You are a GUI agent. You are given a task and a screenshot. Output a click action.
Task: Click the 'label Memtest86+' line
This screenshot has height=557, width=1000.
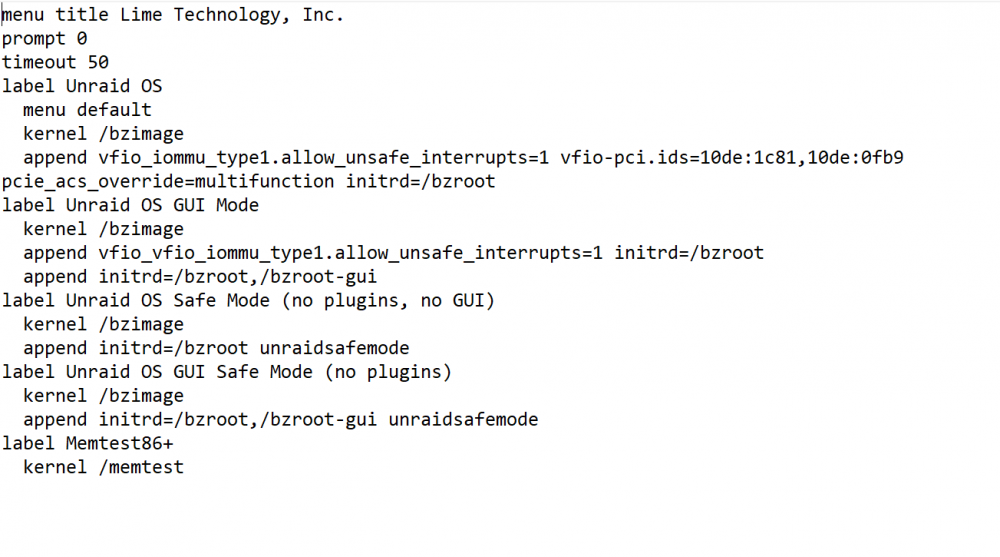(x=87, y=443)
